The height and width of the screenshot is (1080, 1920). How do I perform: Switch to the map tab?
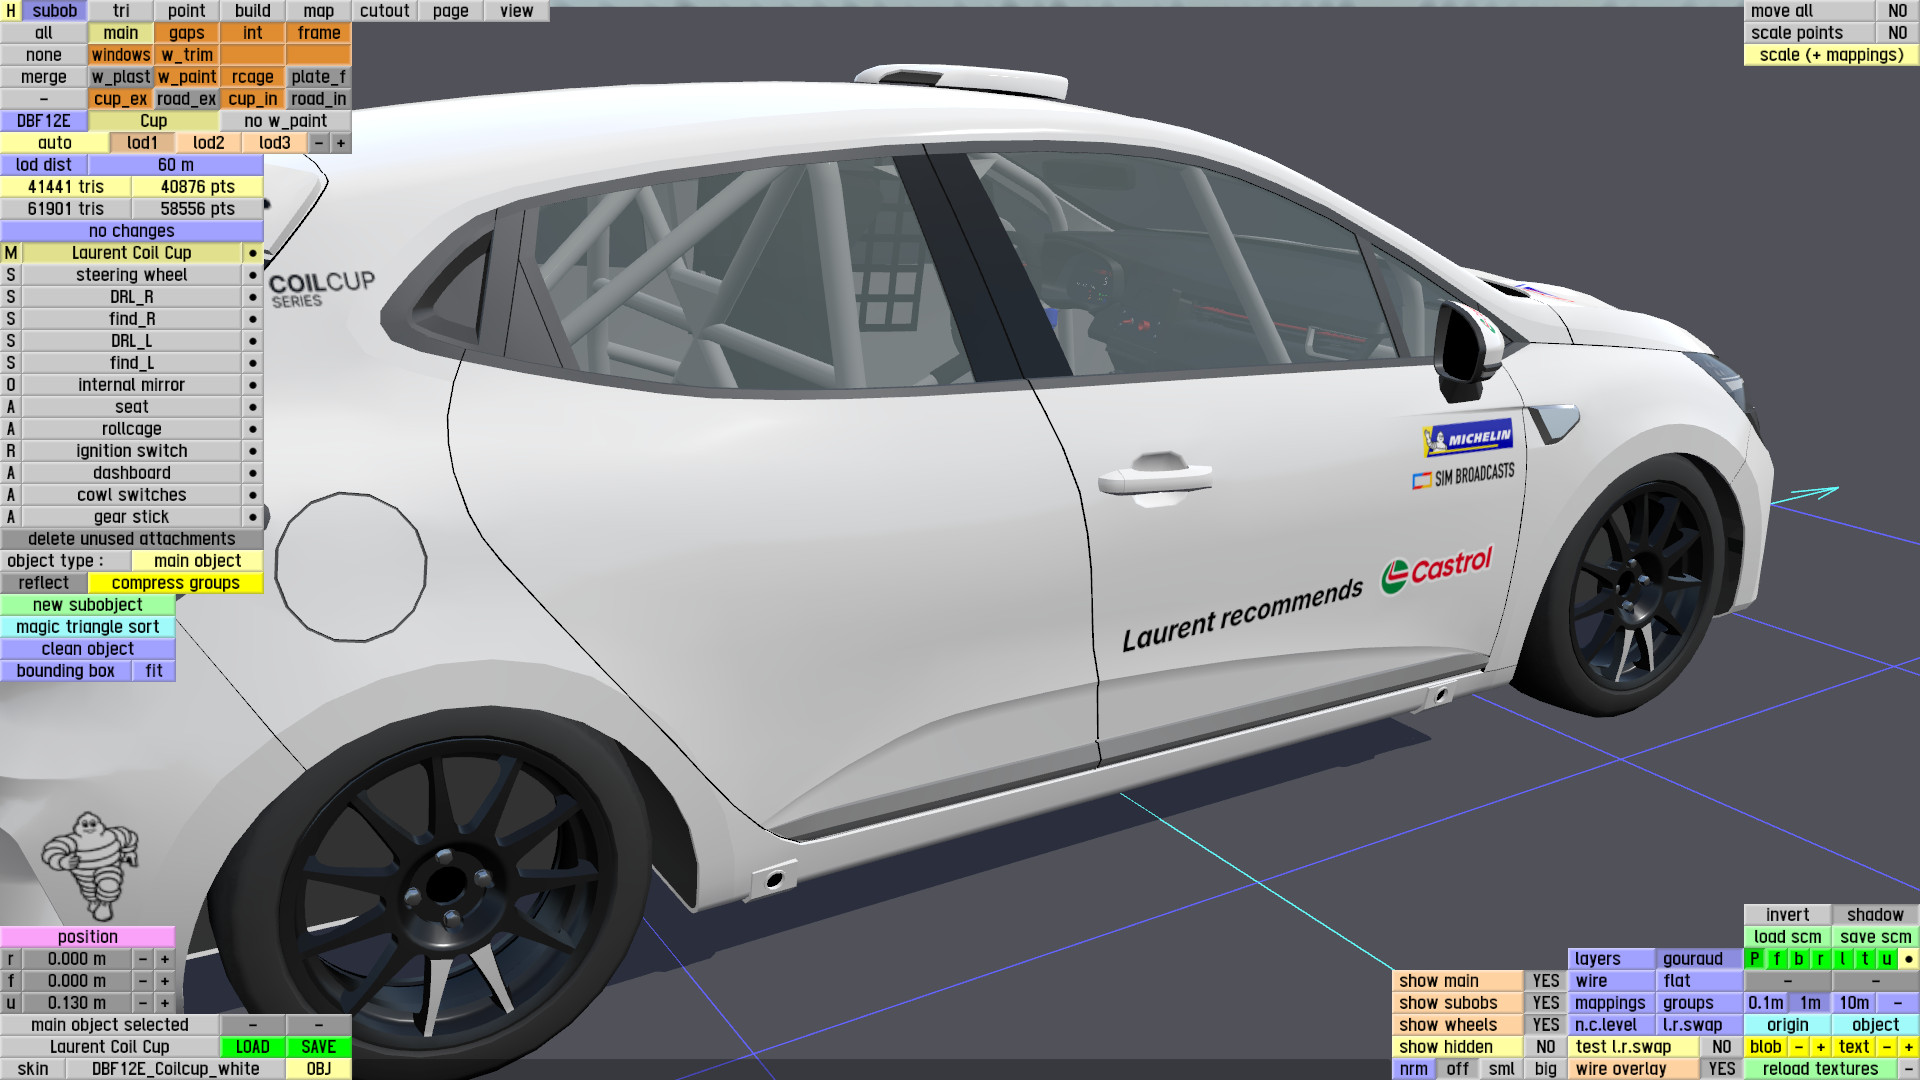318,11
